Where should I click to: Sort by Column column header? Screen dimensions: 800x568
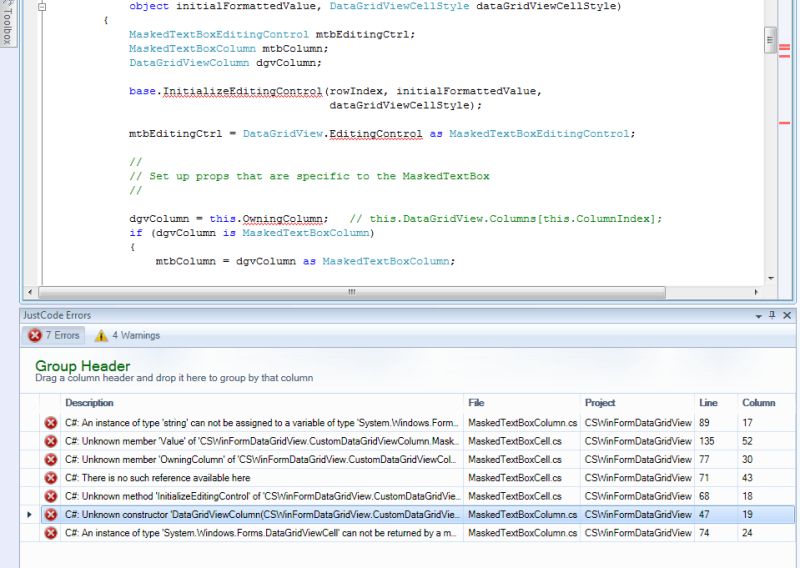click(766, 403)
